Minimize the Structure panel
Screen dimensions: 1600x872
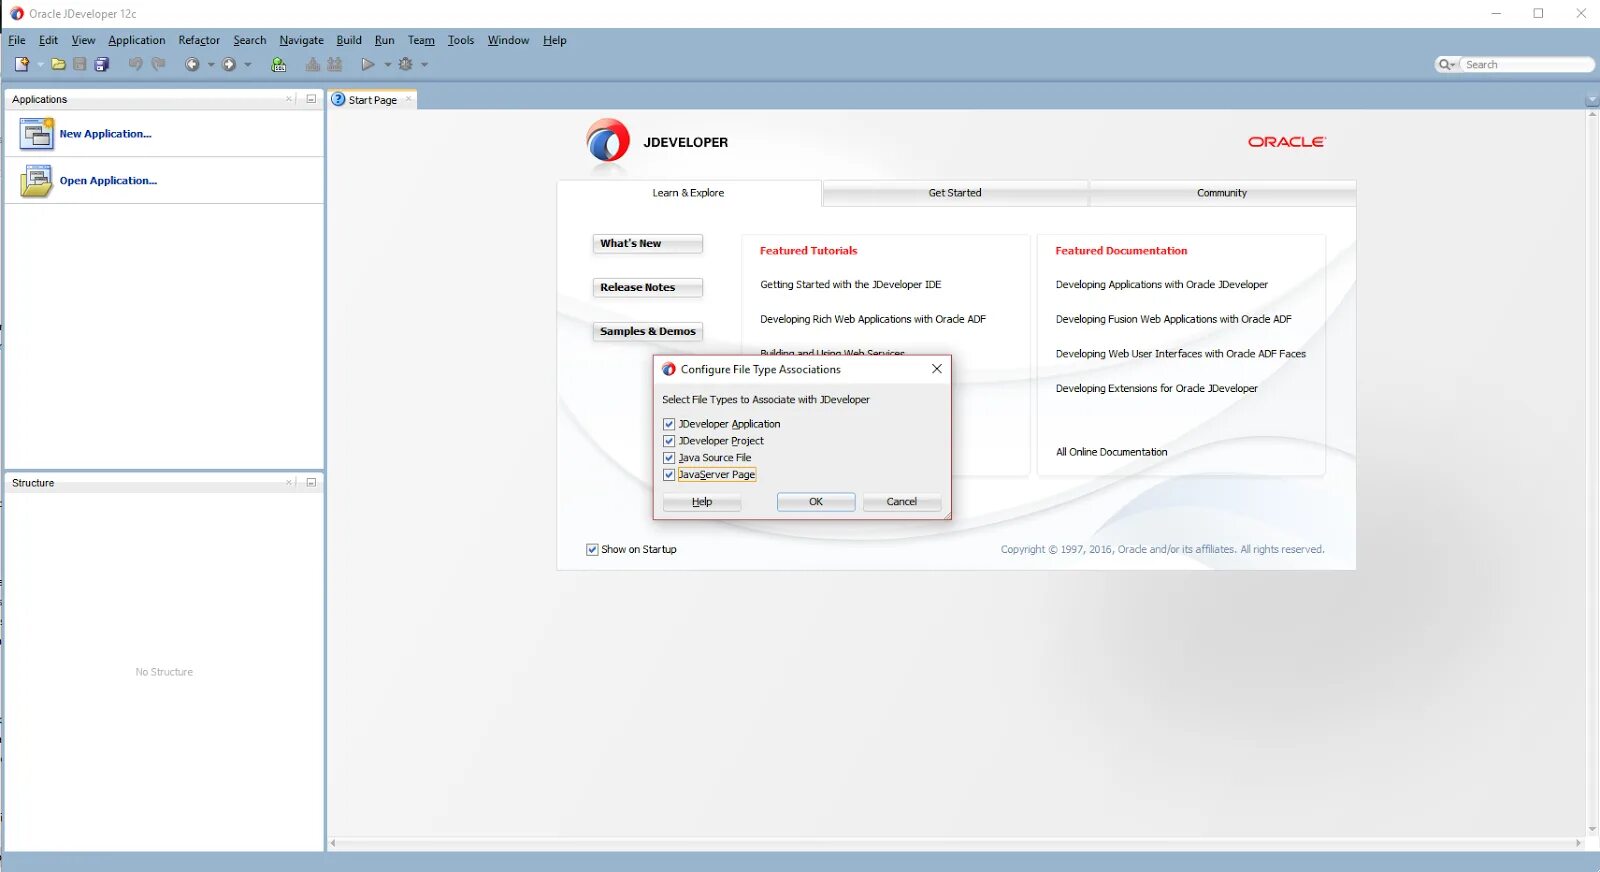[x=311, y=482]
